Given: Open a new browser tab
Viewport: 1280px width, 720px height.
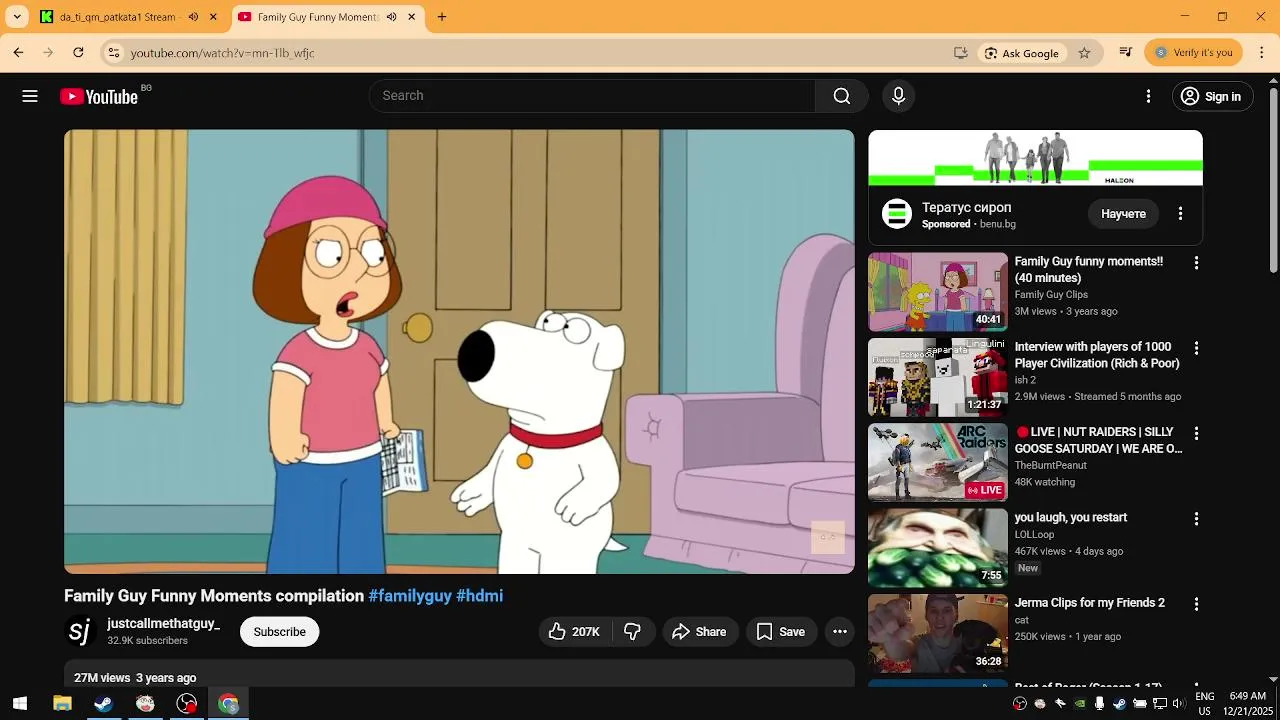Looking at the screenshot, I should coord(442,17).
